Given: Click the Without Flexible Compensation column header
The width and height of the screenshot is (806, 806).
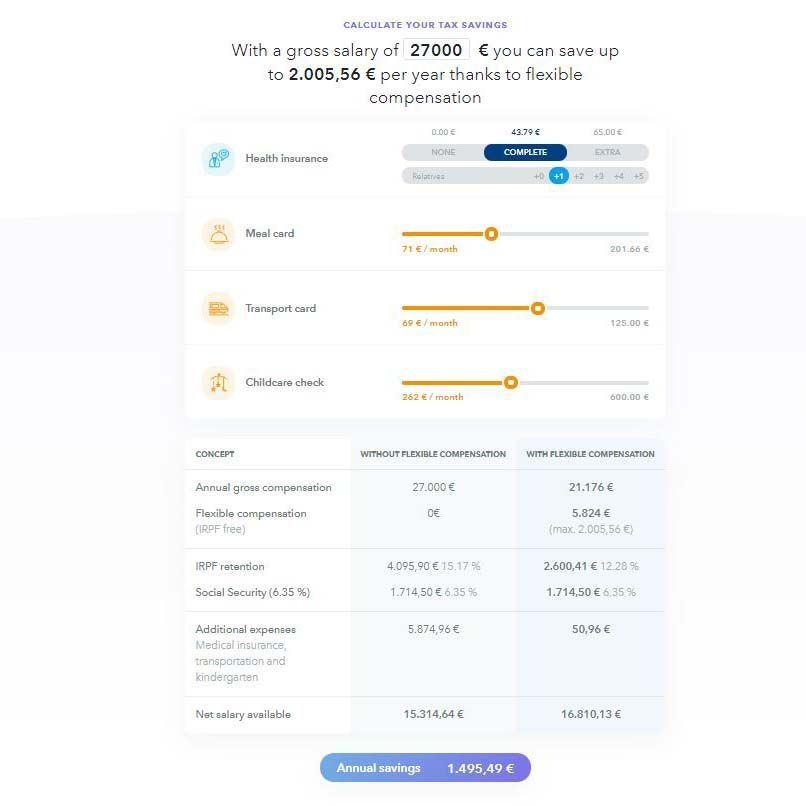Looking at the screenshot, I should pyautogui.click(x=433, y=454).
